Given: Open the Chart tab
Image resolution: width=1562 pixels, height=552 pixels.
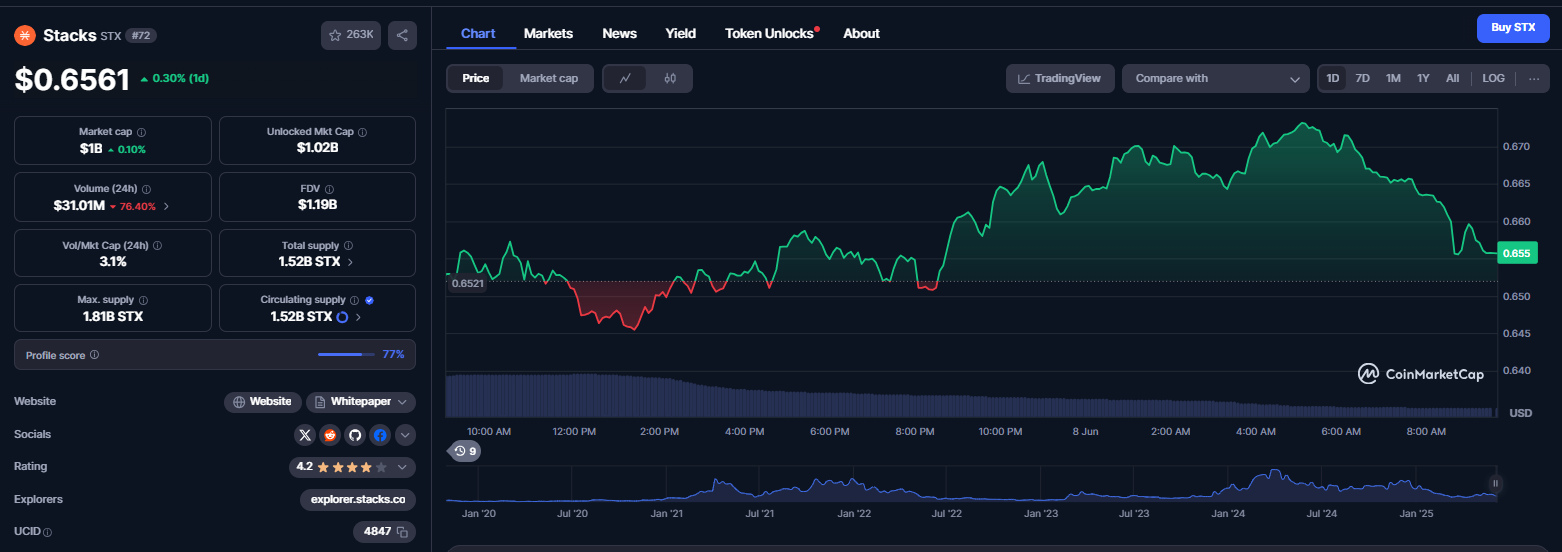Looking at the screenshot, I should point(478,33).
